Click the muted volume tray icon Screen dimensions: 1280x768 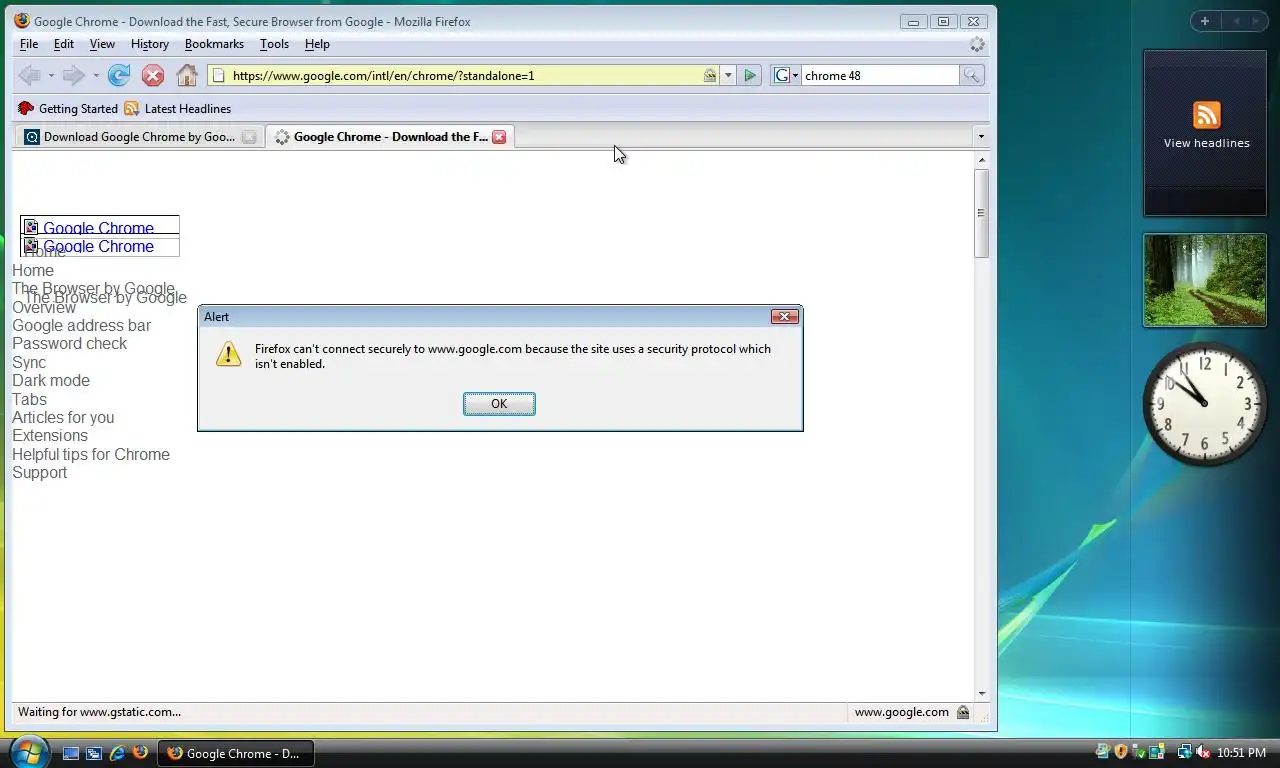point(1203,752)
